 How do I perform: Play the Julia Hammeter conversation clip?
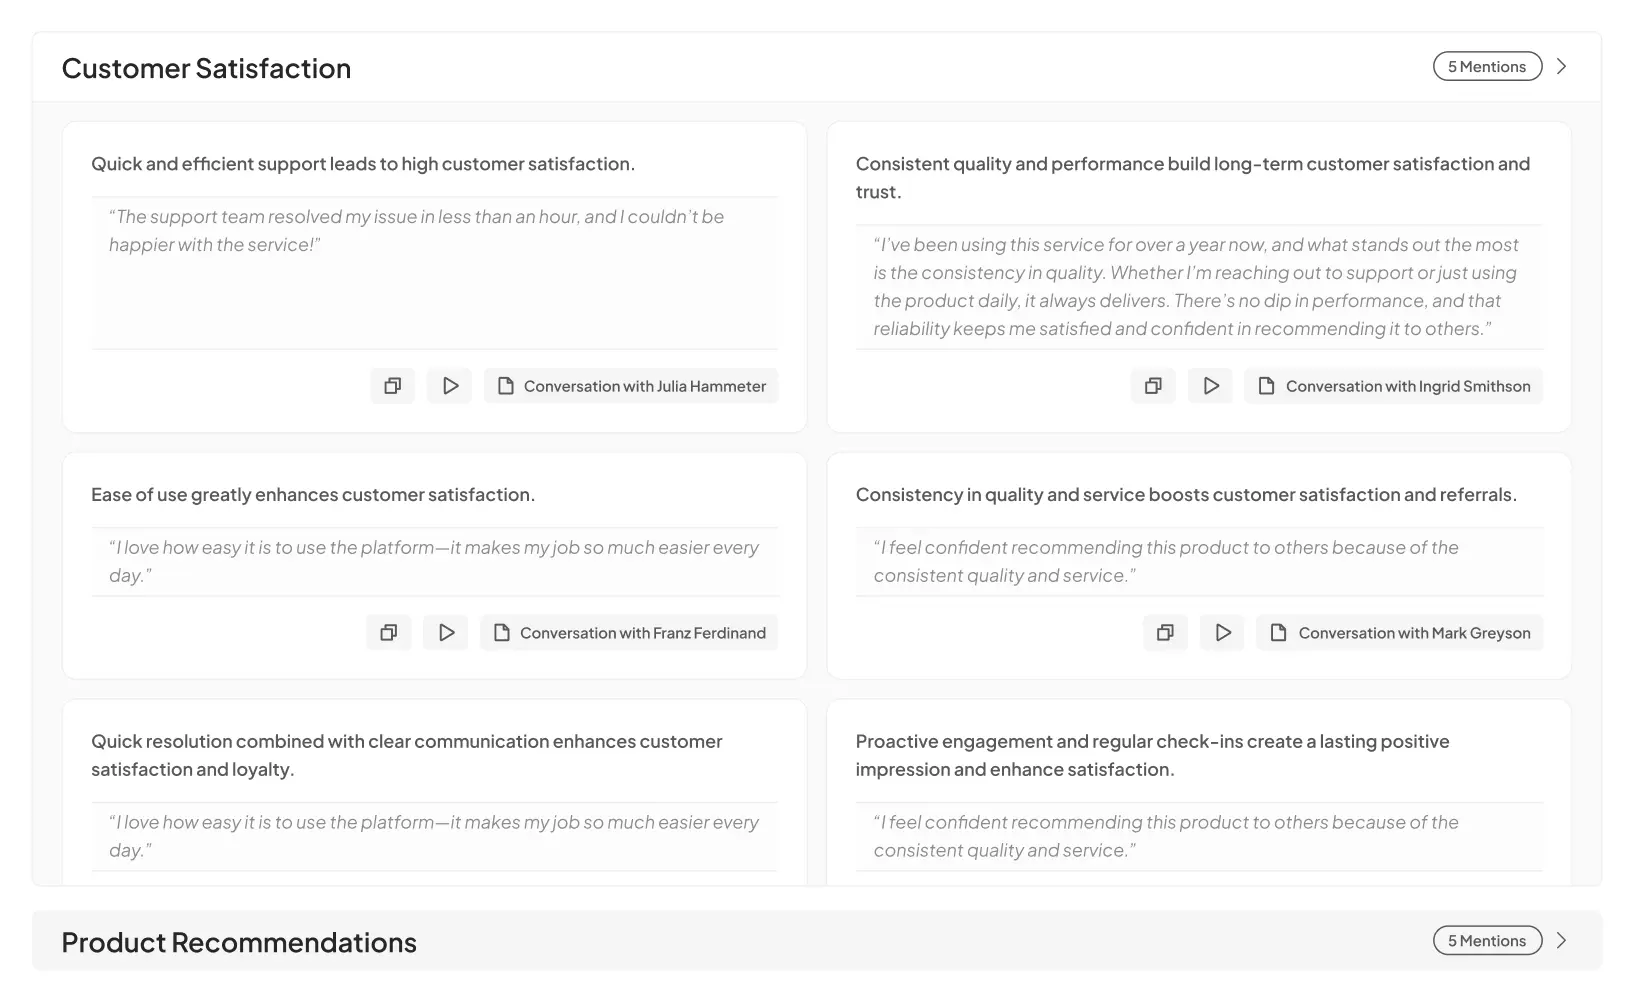tap(450, 386)
